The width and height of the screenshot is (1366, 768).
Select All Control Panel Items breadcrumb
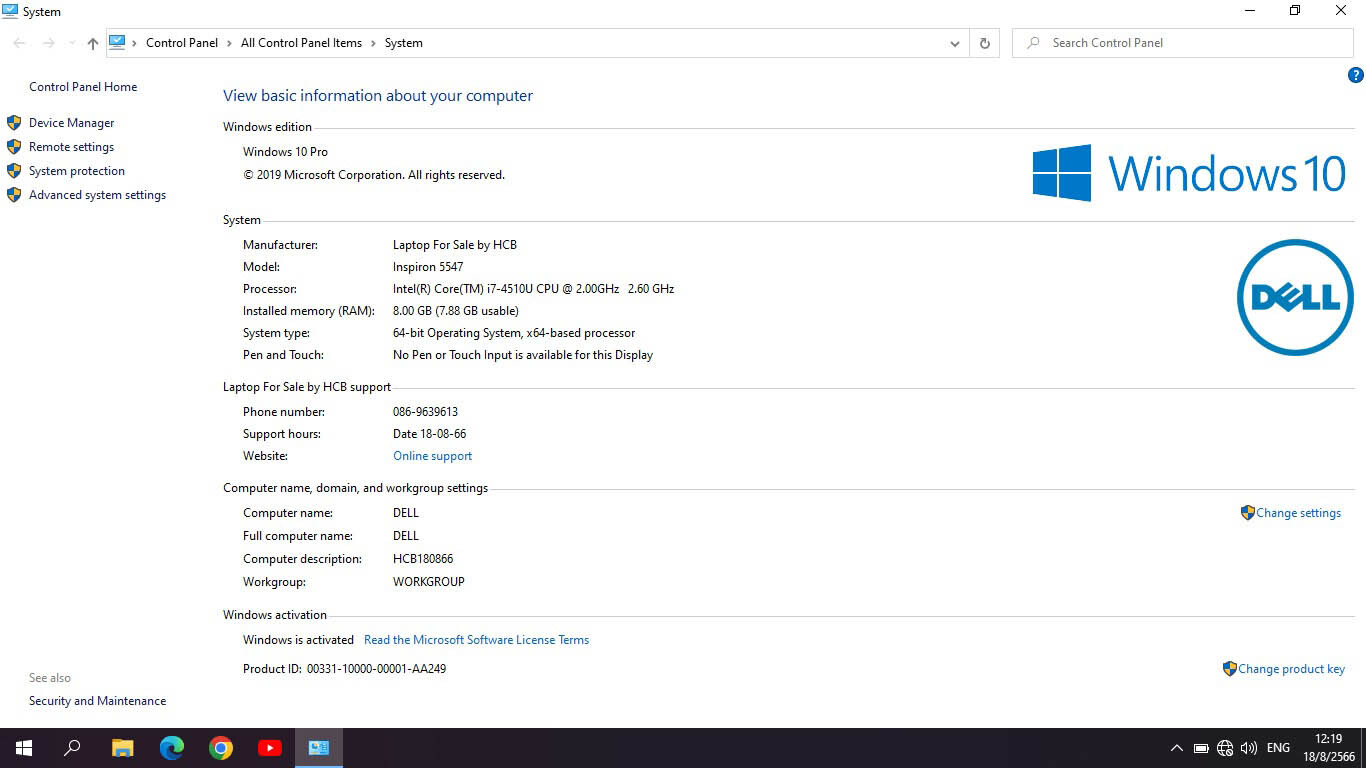tap(301, 43)
